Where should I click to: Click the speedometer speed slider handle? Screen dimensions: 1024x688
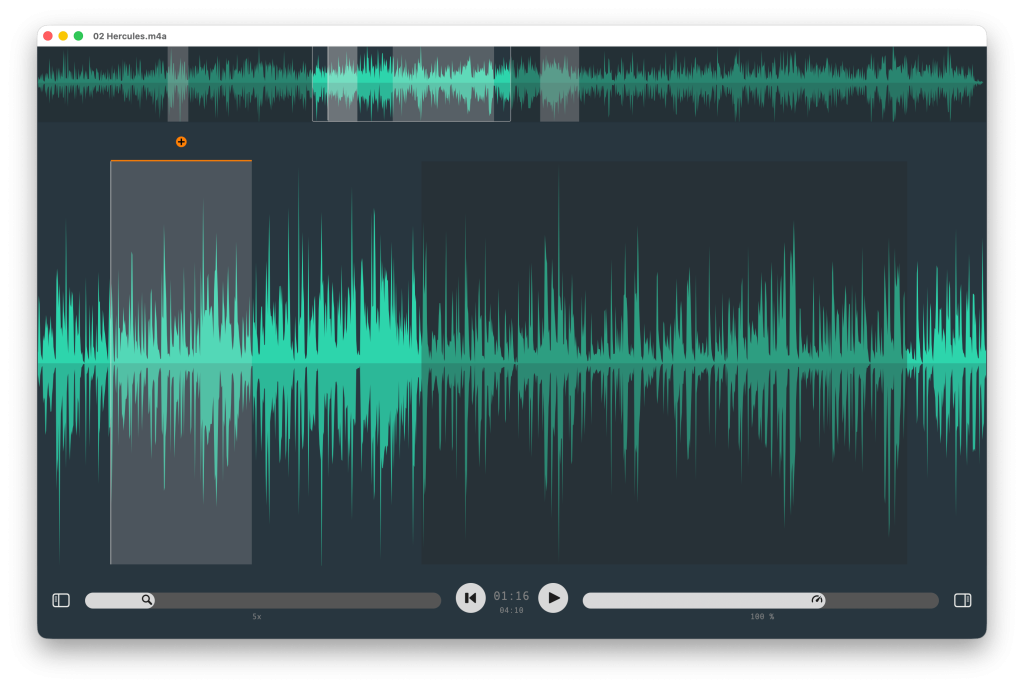(817, 600)
